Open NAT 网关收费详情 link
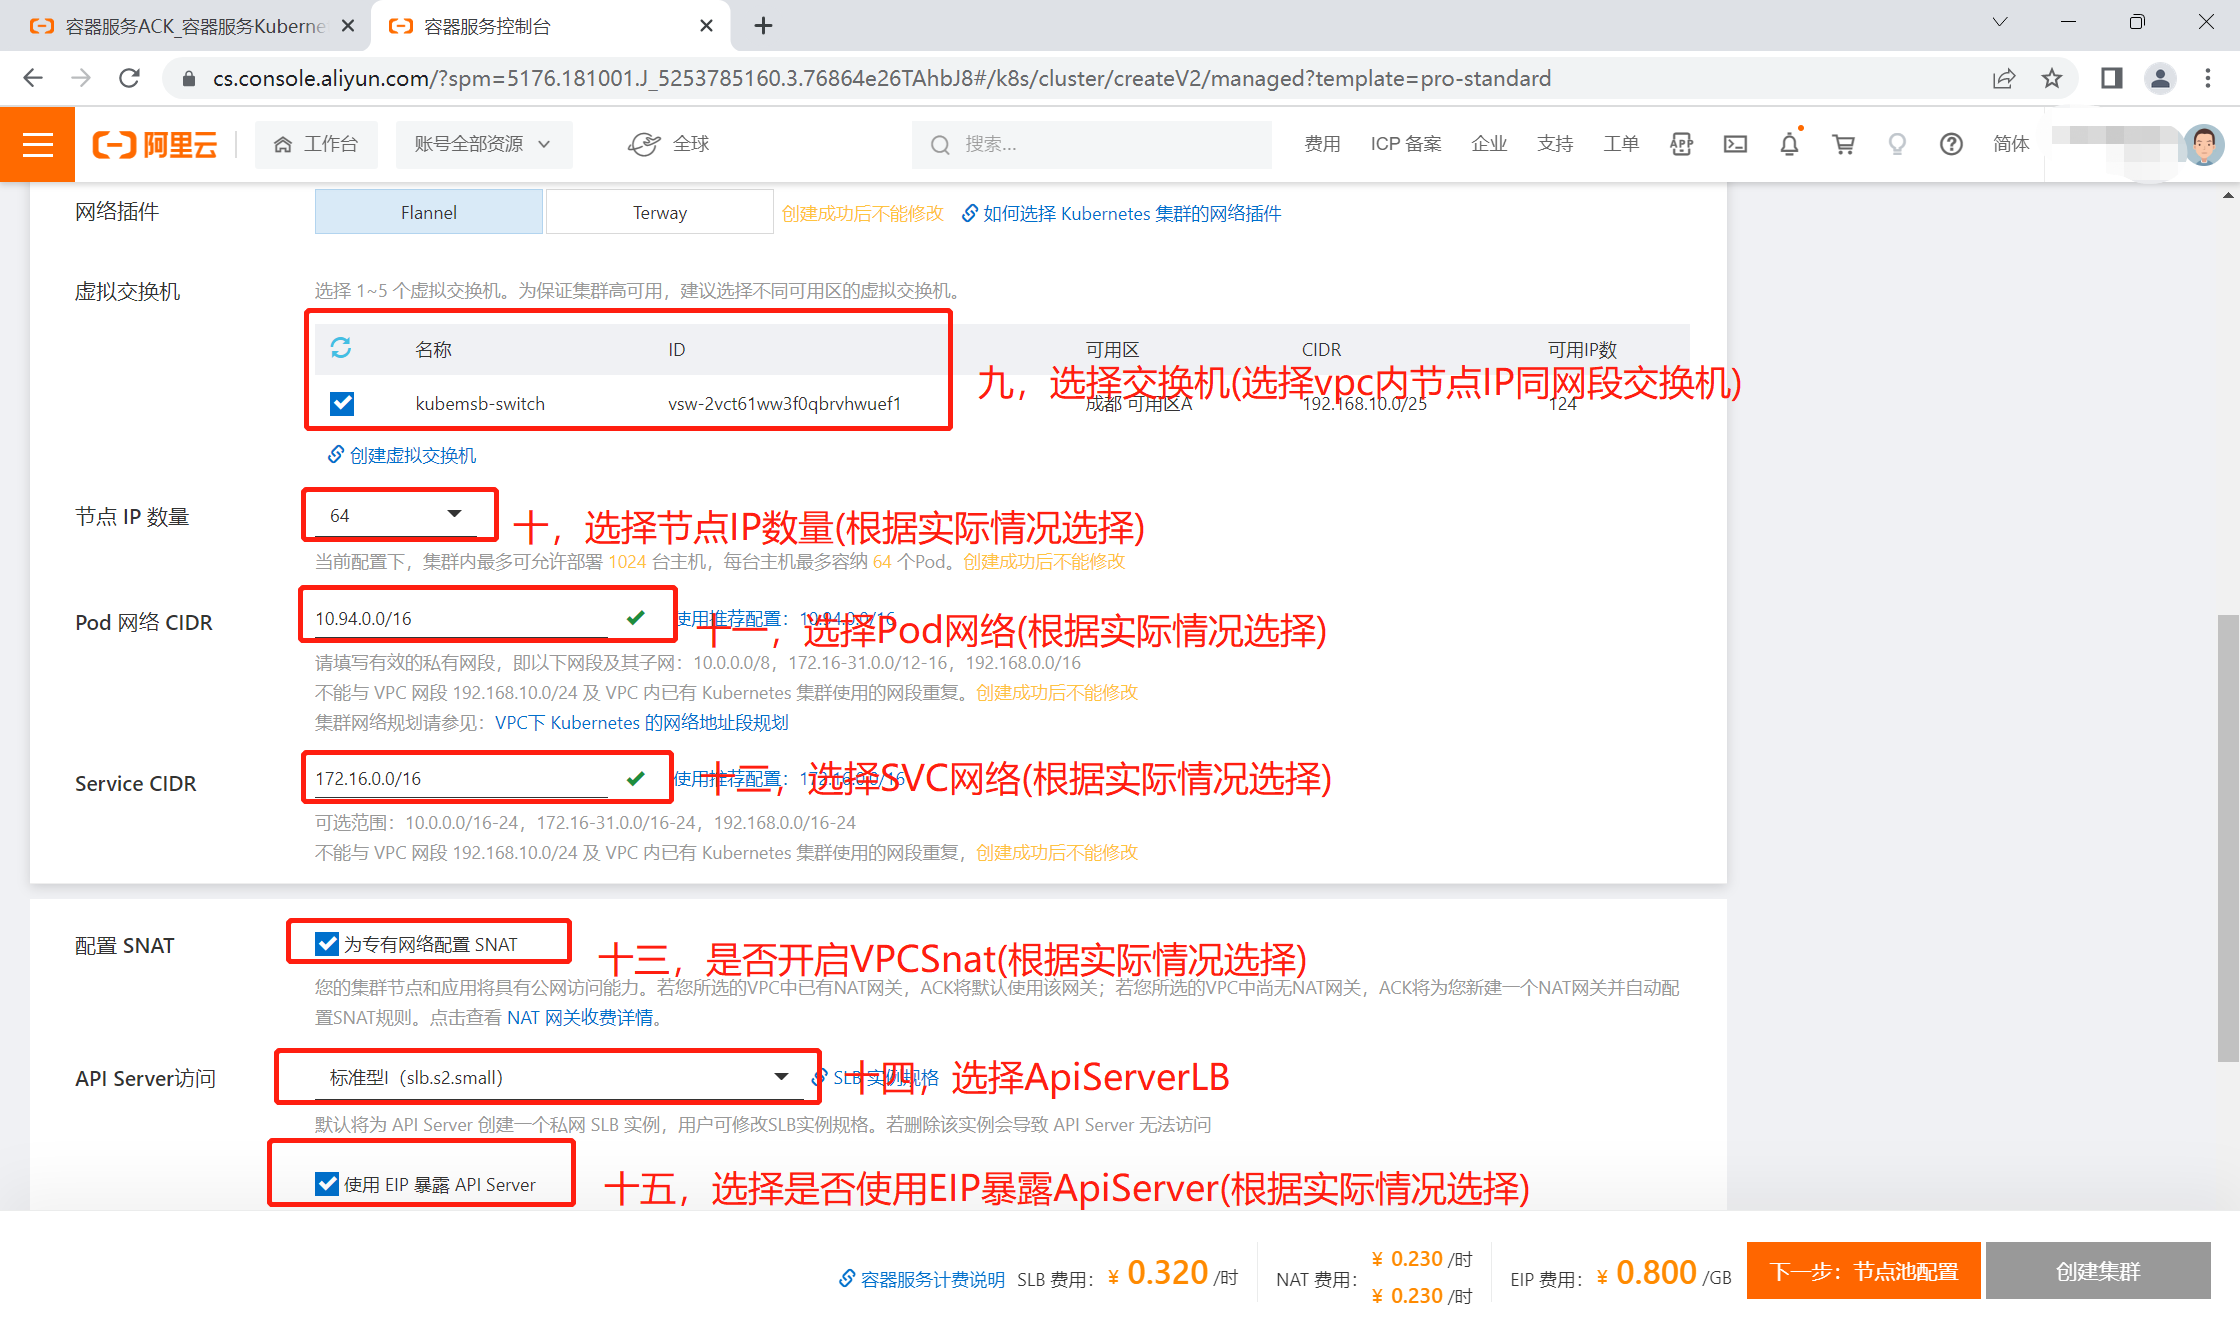 [580, 1017]
